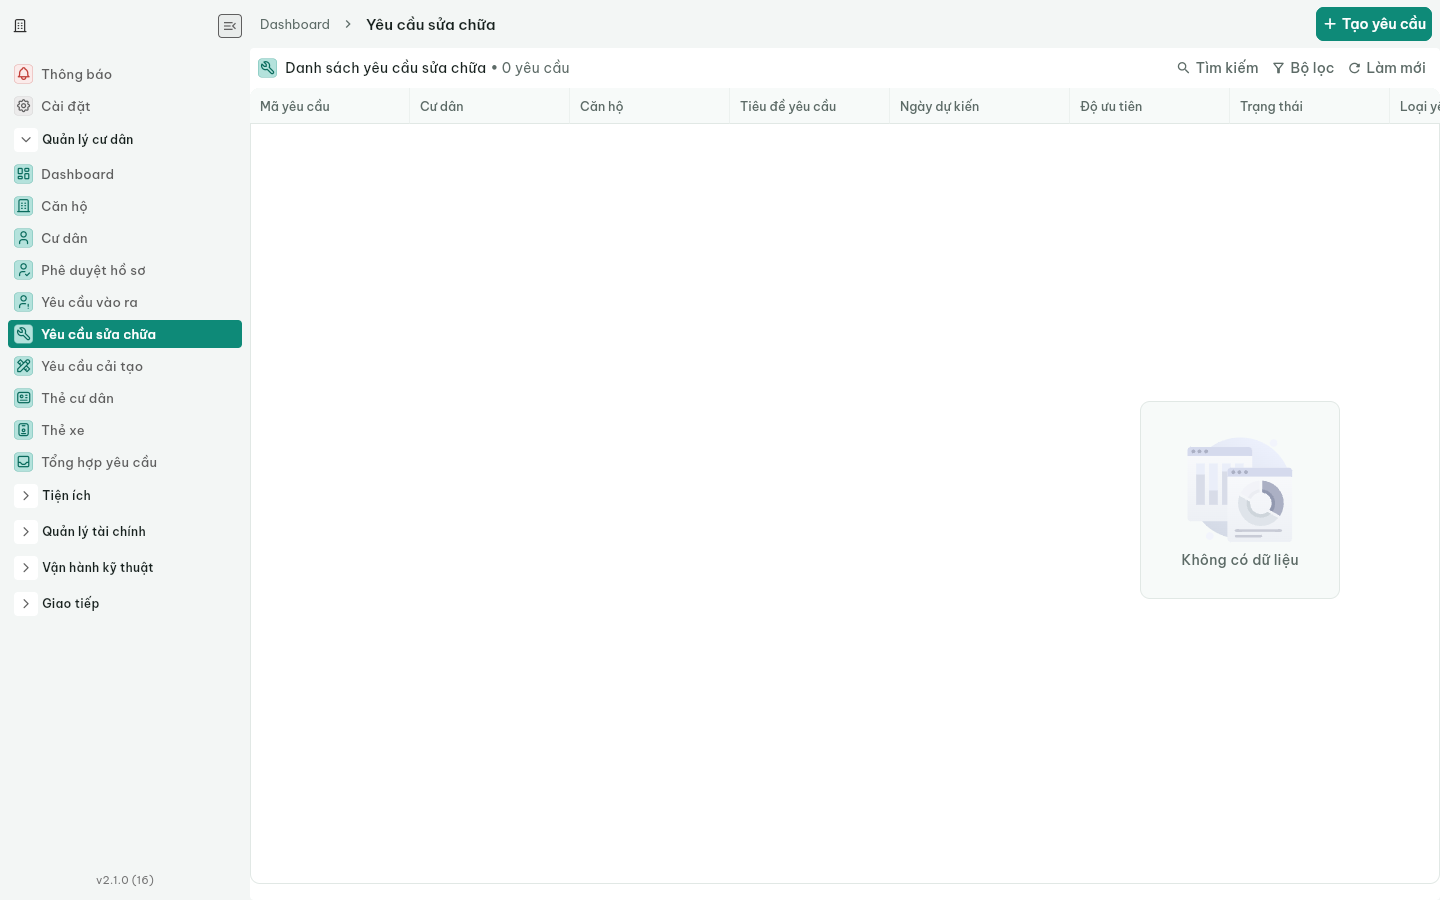1440x900 pixels.
Task: Expand the Vận hành kỹ thuật section
Action: (26, 568)
